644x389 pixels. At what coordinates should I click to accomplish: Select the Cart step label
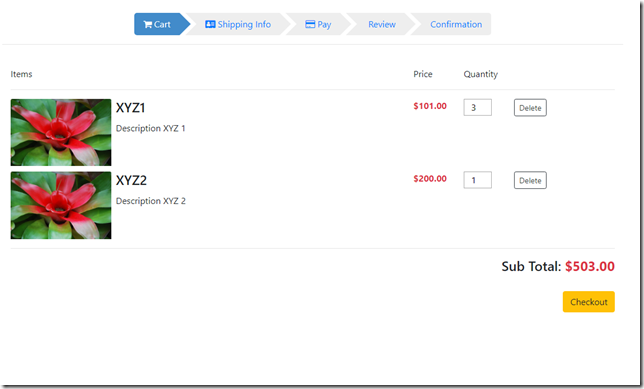click(x=162, y=24)
